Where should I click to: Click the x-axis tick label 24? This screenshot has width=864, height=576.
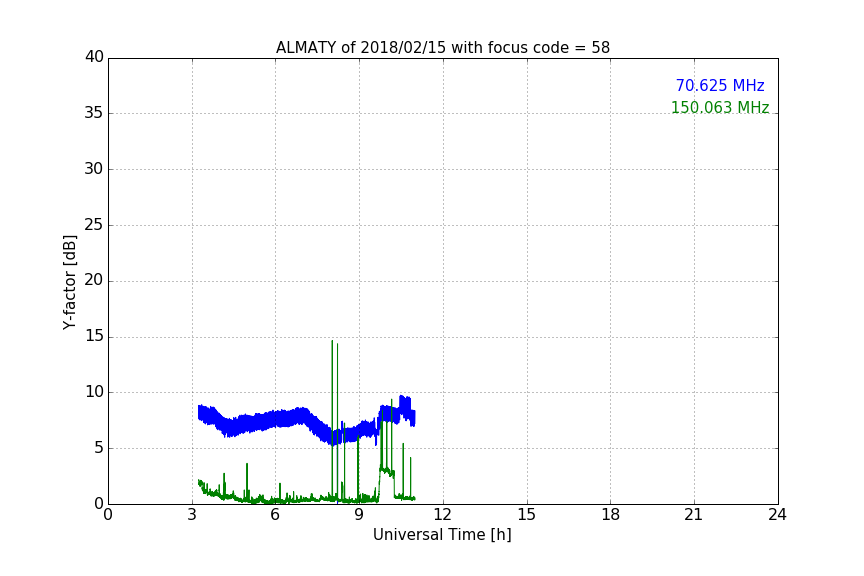pyautogui.click(x=778, y=515)
